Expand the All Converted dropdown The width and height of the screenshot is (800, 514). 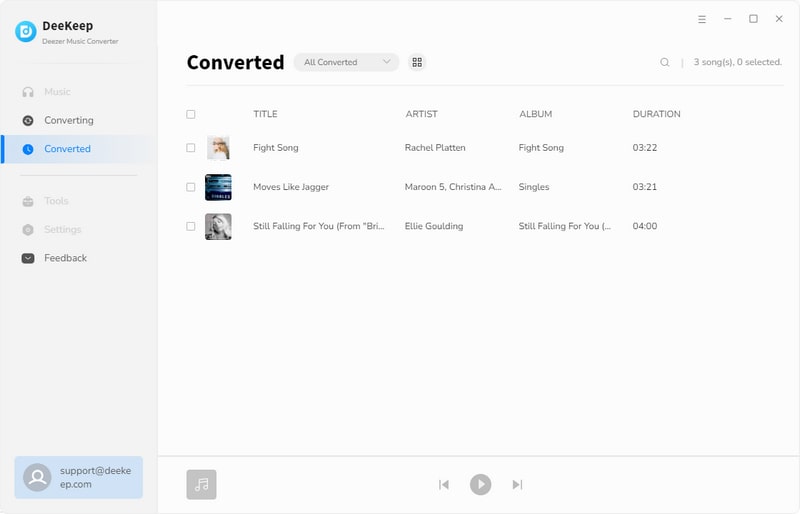(x=346, y=62)
